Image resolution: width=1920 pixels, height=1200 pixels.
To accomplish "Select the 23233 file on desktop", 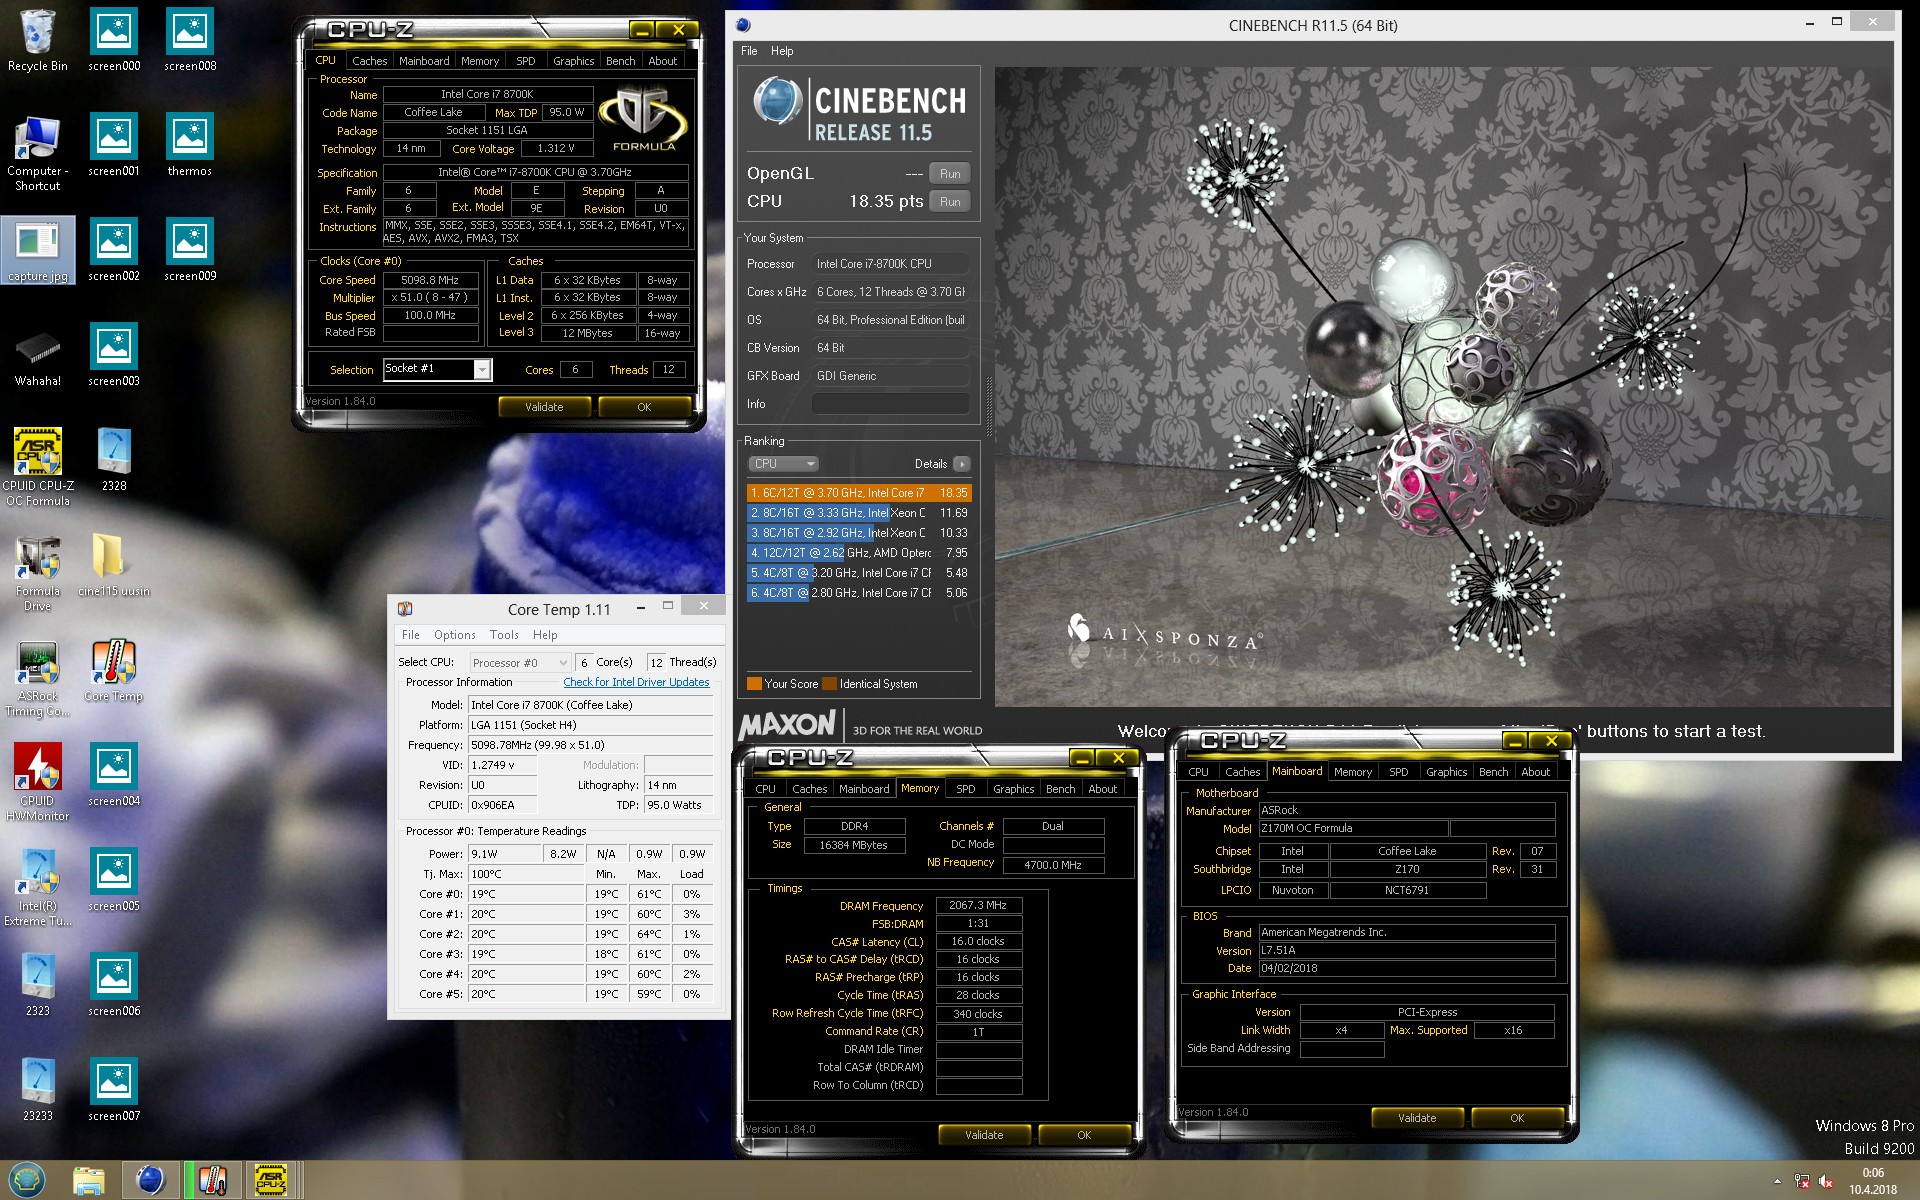I will click(x=38, y=1090).
